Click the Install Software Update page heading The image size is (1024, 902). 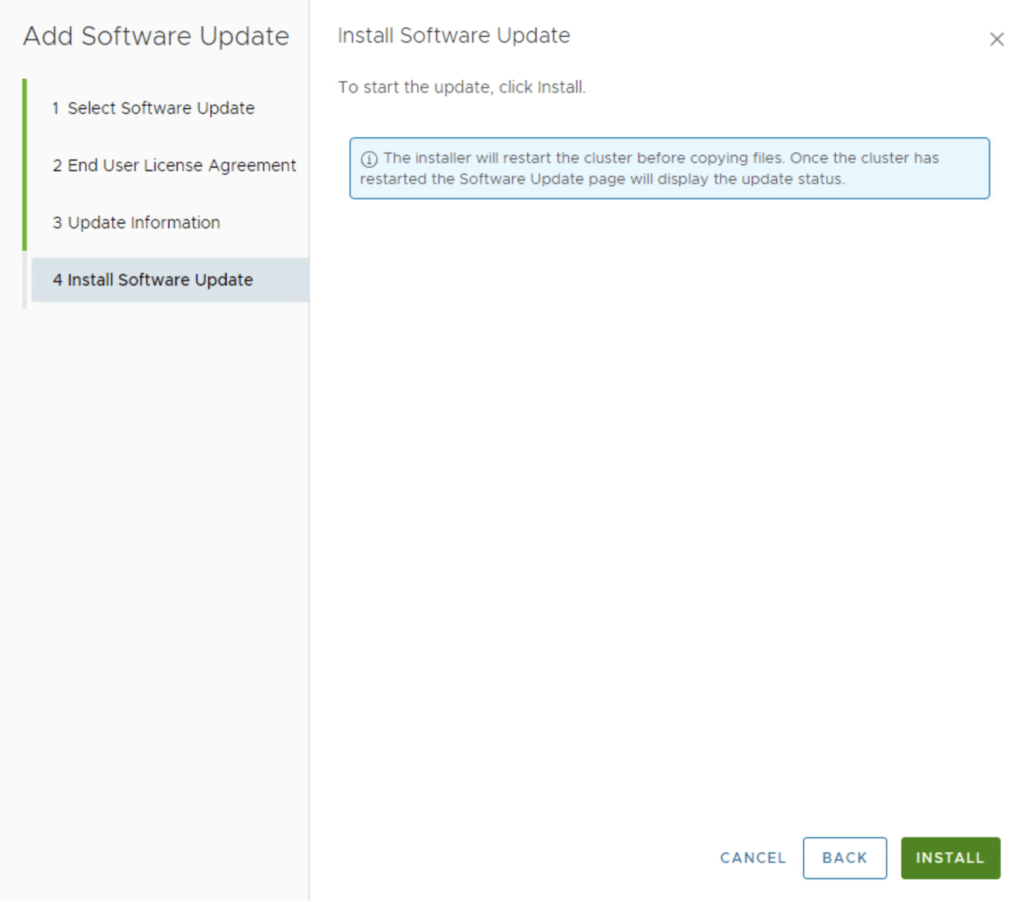point(454,36)
